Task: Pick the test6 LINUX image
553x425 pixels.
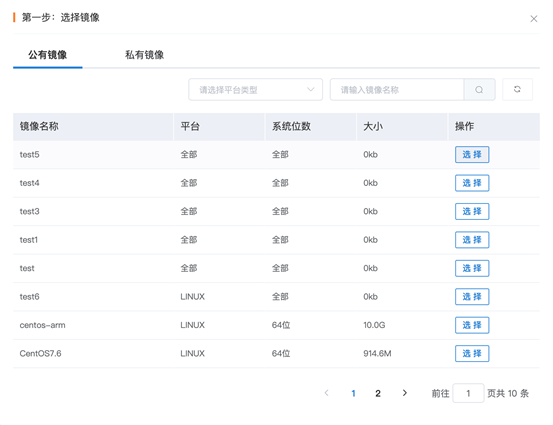Action: pyautogui.click(x=472, y=297)
